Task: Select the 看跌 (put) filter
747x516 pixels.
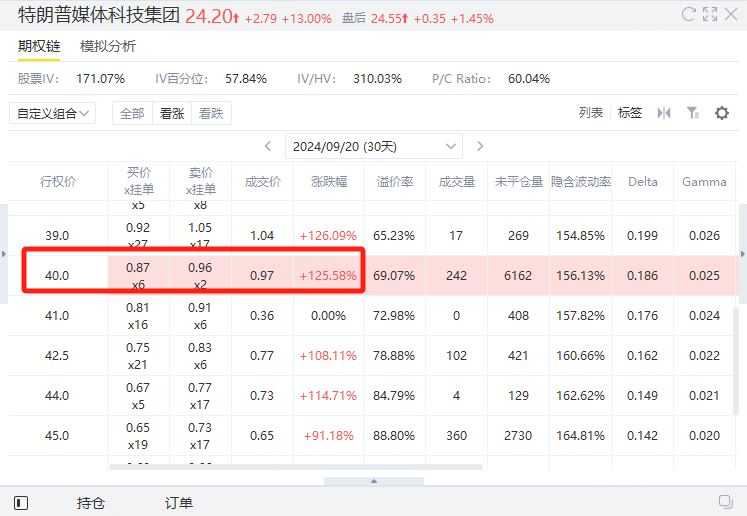Action: tap(211, 113)
